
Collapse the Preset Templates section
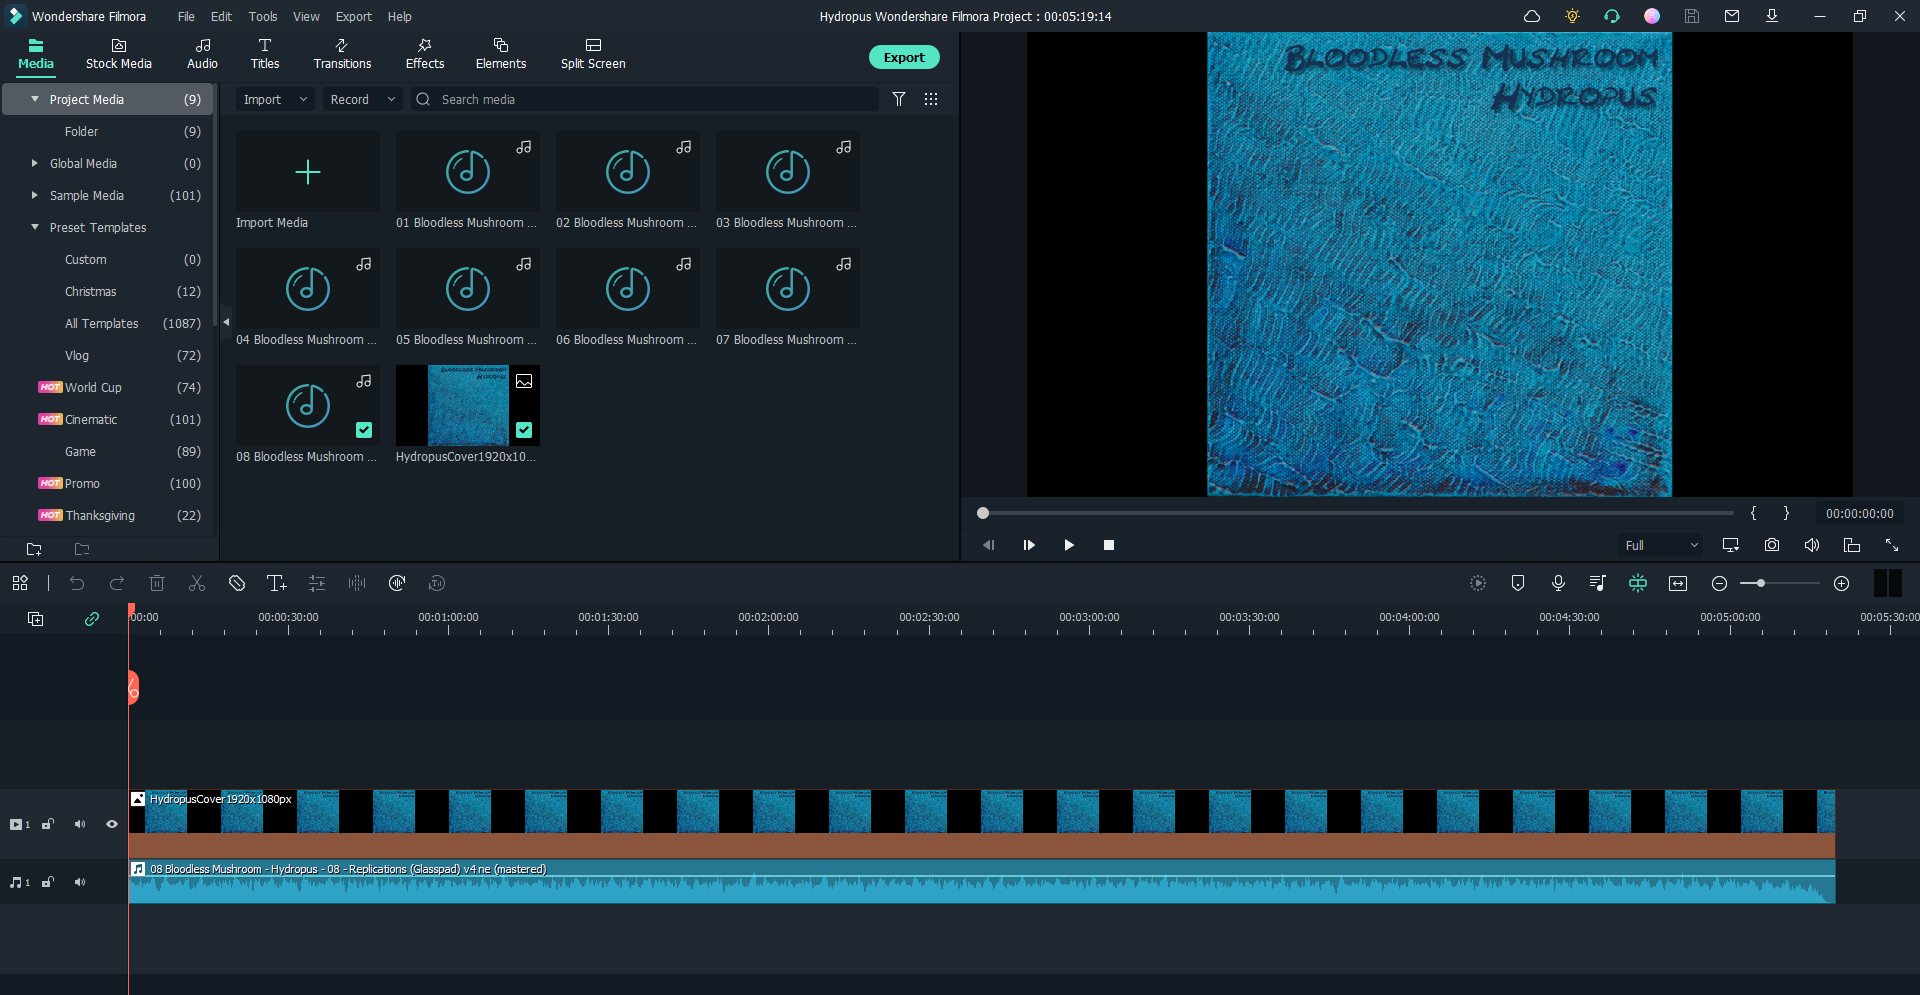click(37, 227)
